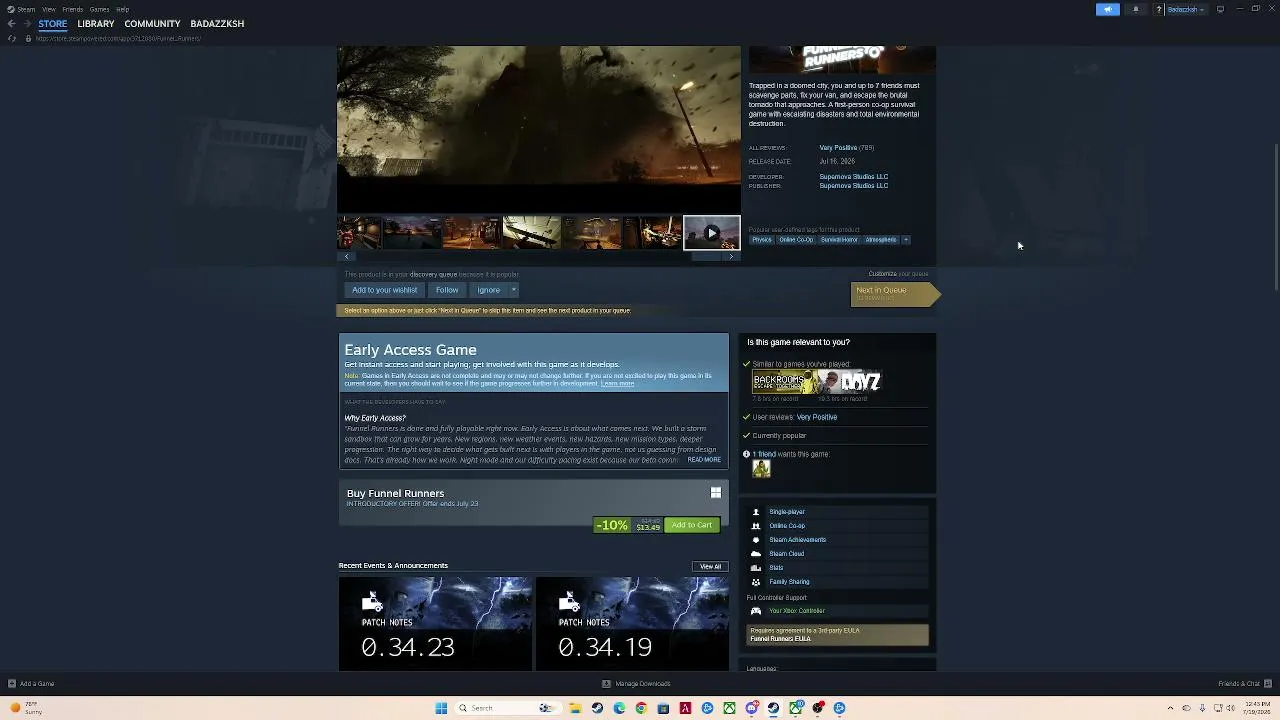Open Google Chrome from the taskbar
Viewport: 1280px width, 720px height.
[641, 708]
